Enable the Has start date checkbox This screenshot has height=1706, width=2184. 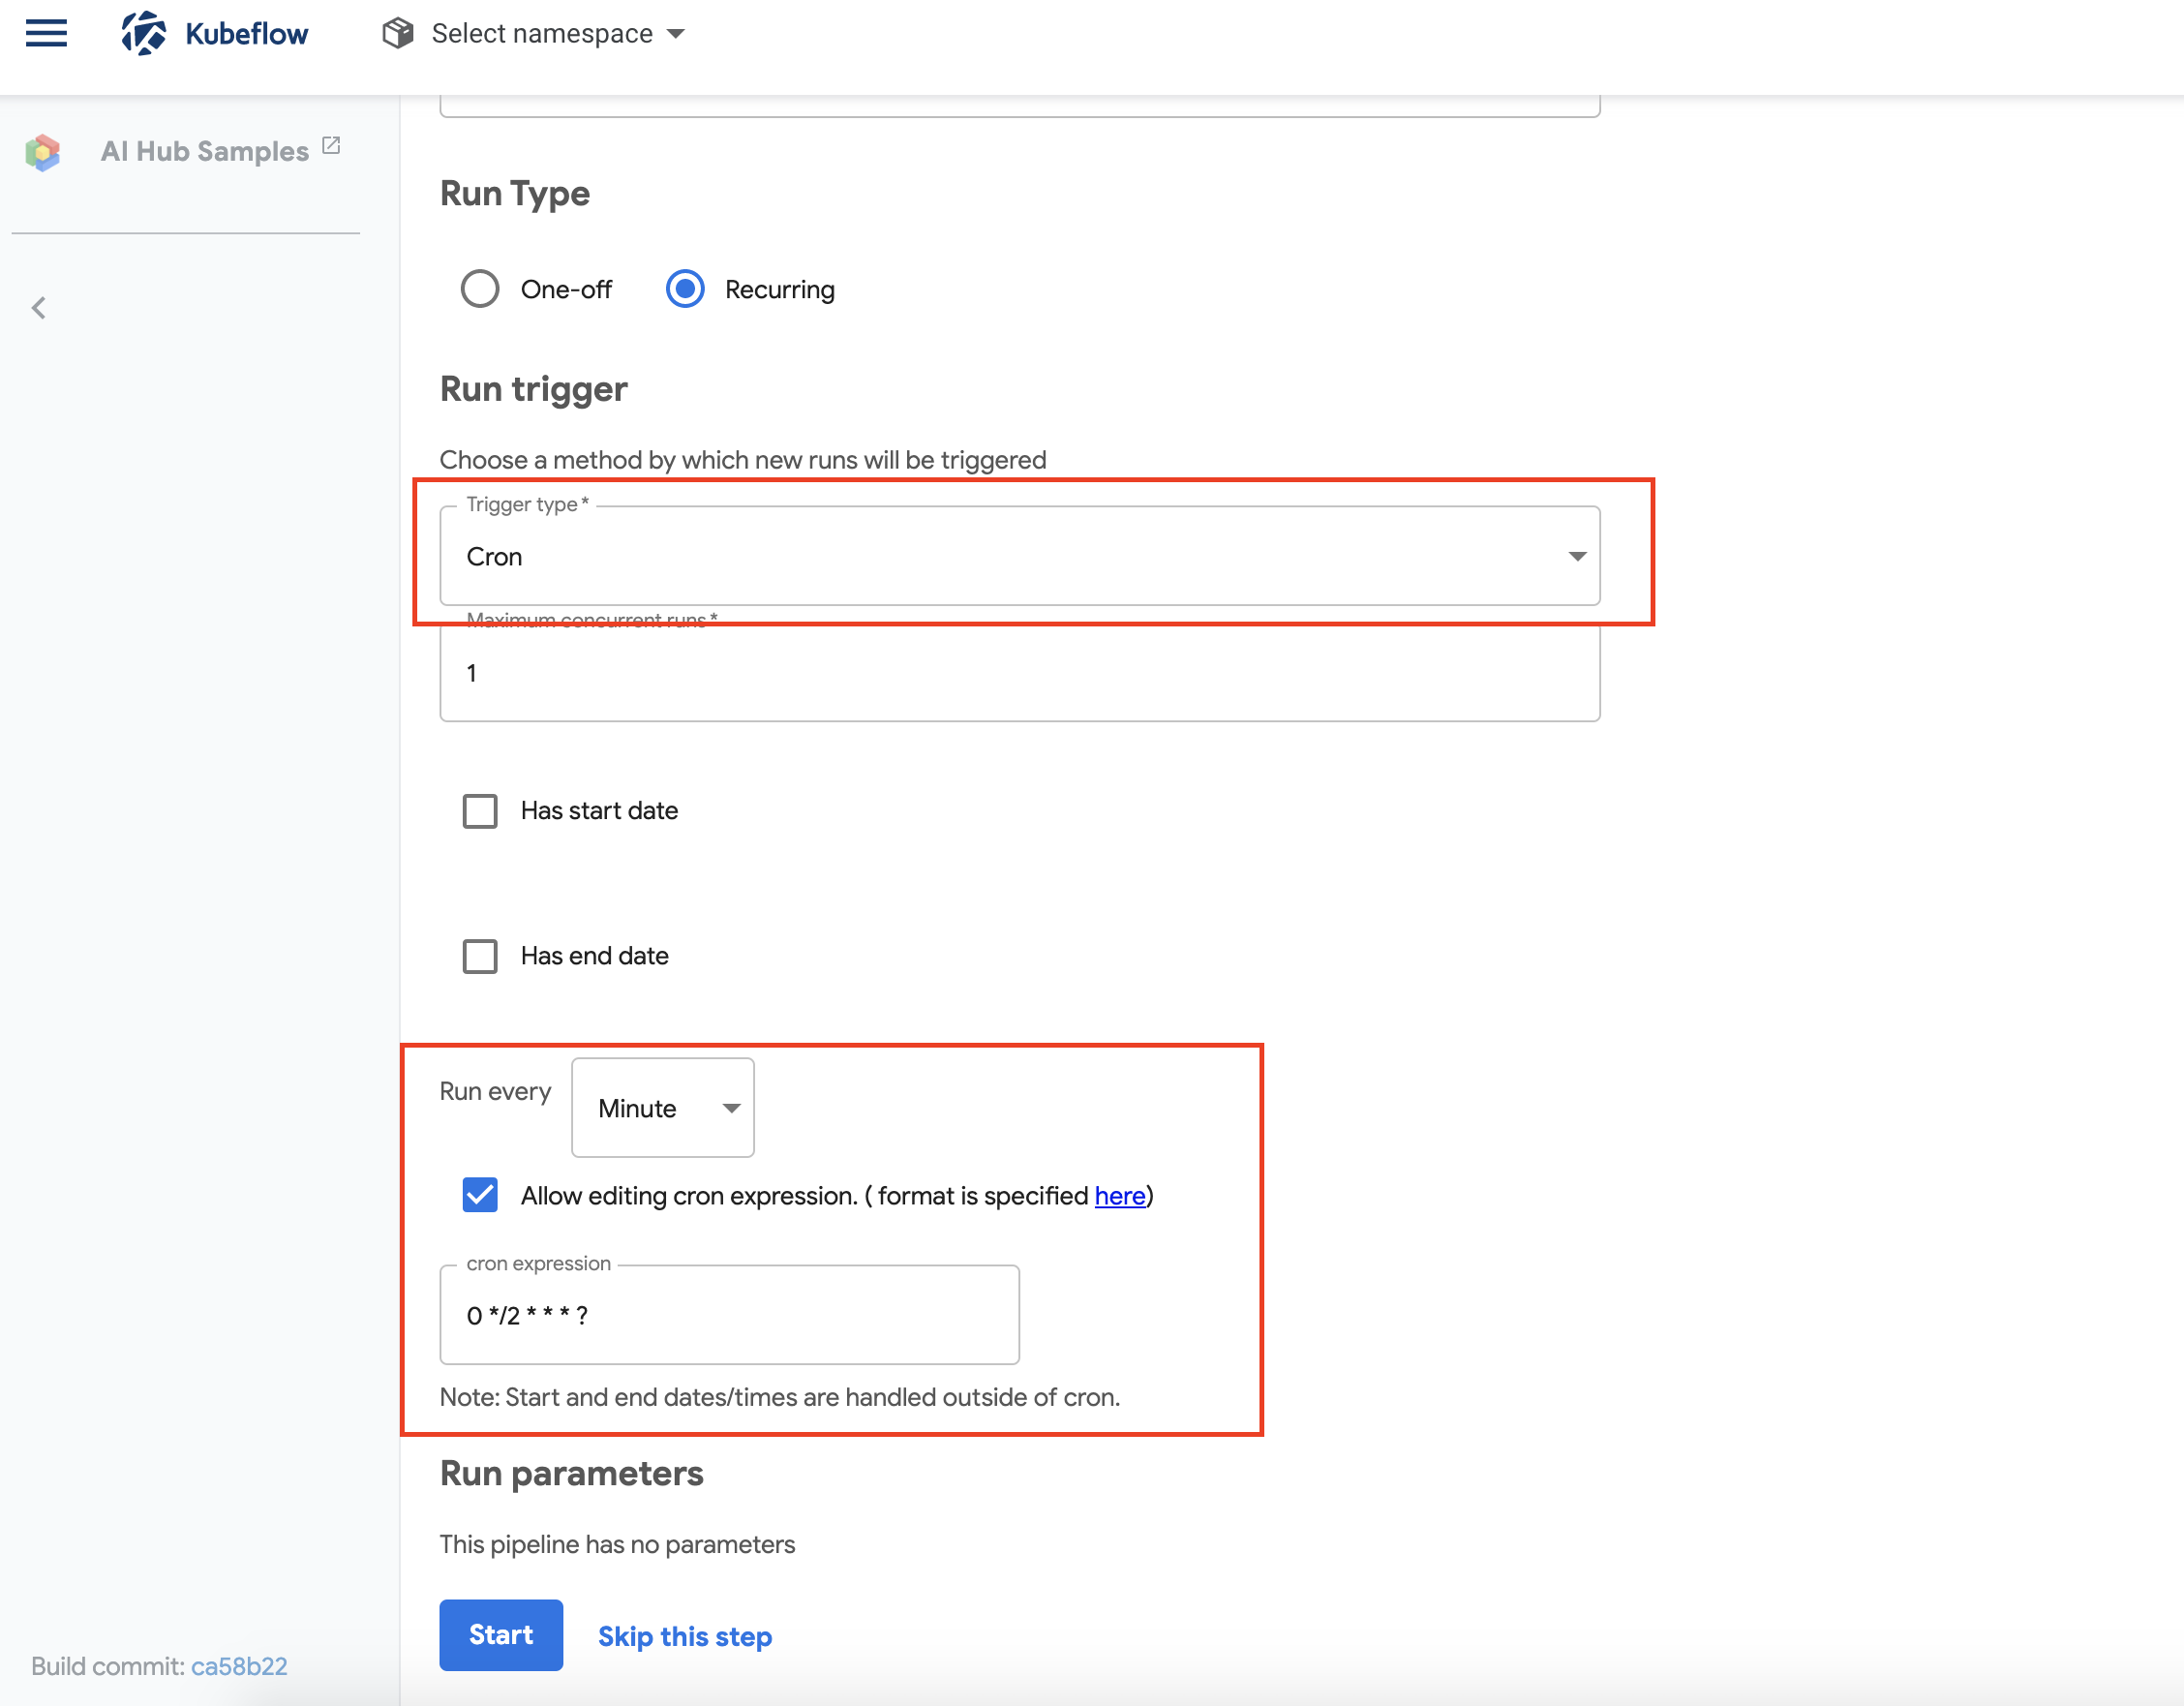[480, 811]
